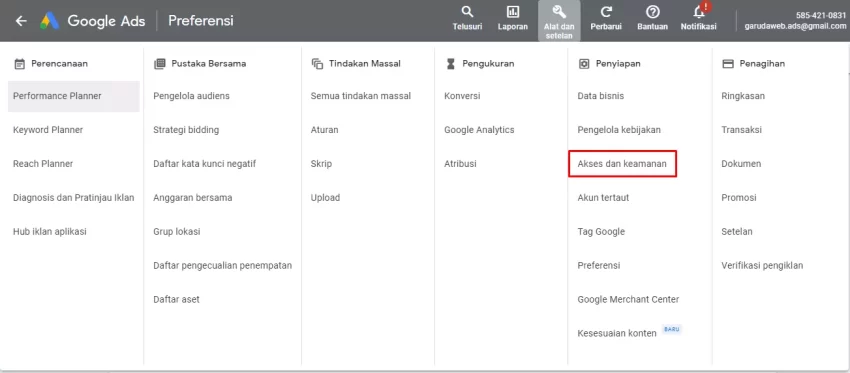The height and width of the screenshot is (373, 850).
Task: Open the Bantuan help icon
Action: coord(652,12)
